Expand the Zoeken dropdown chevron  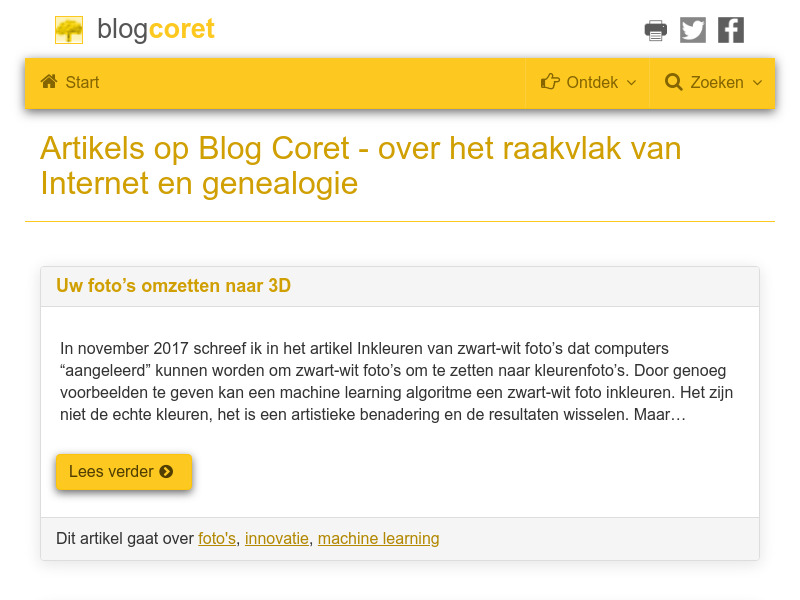(x=759, y=84)
